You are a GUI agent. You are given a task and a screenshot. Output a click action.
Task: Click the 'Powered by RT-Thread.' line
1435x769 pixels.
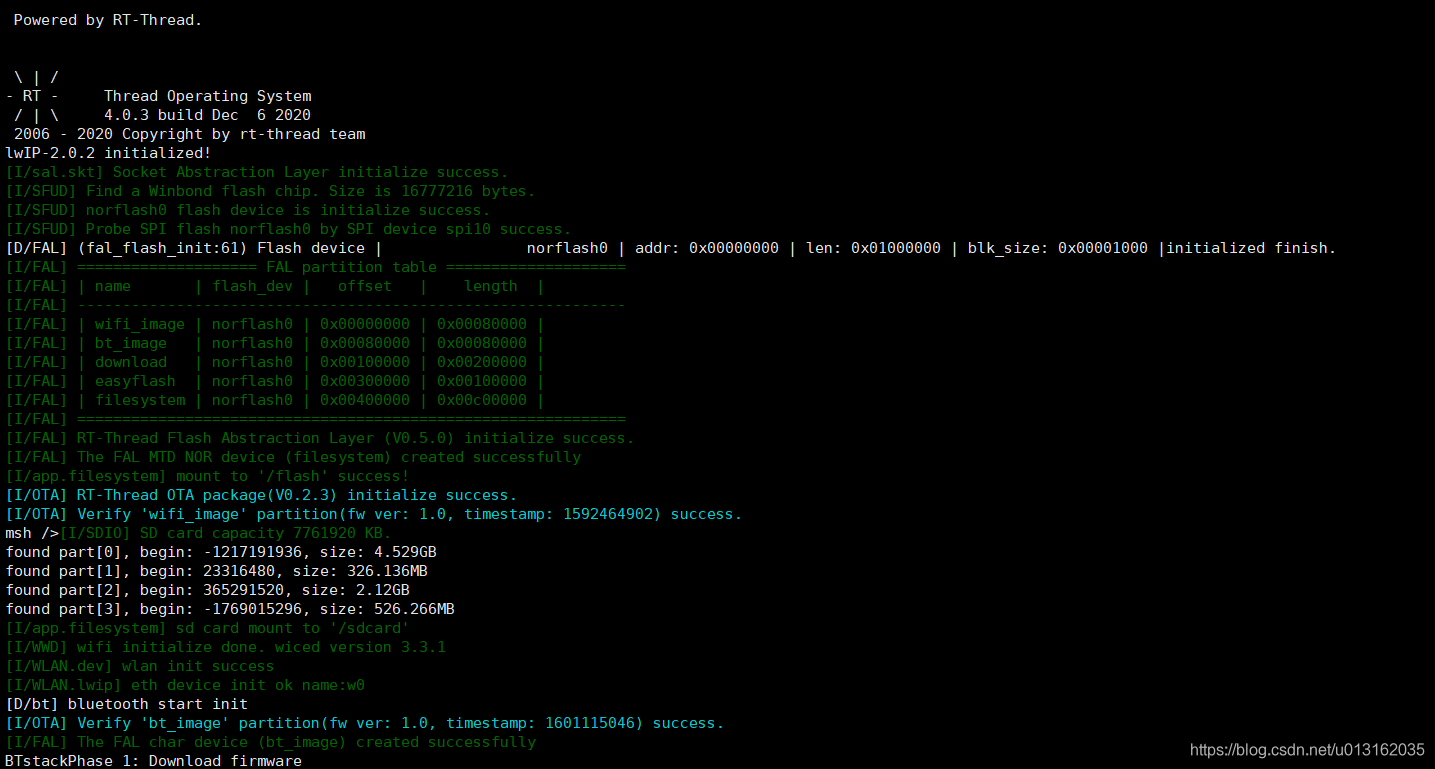108,20
